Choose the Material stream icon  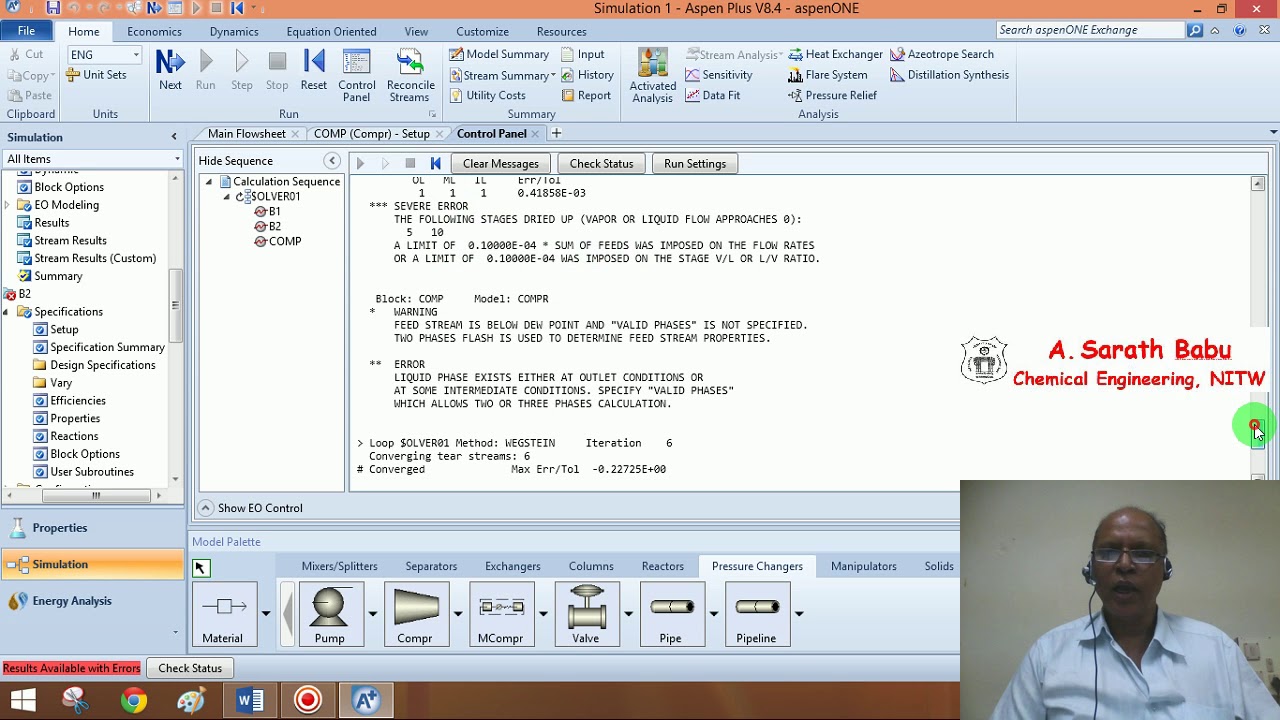click(223, 614)
